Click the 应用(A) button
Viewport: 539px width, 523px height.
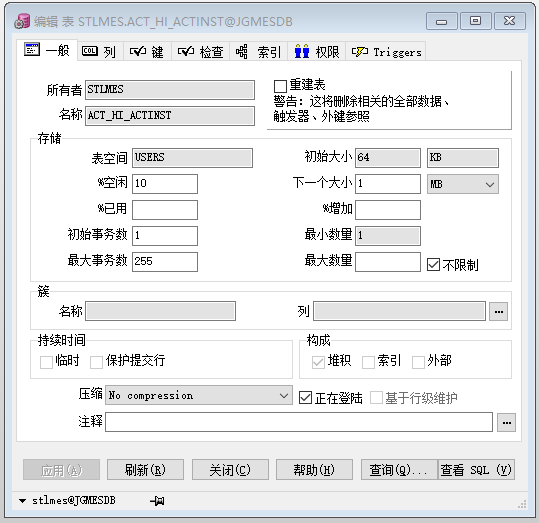click(x=62, y=470)
